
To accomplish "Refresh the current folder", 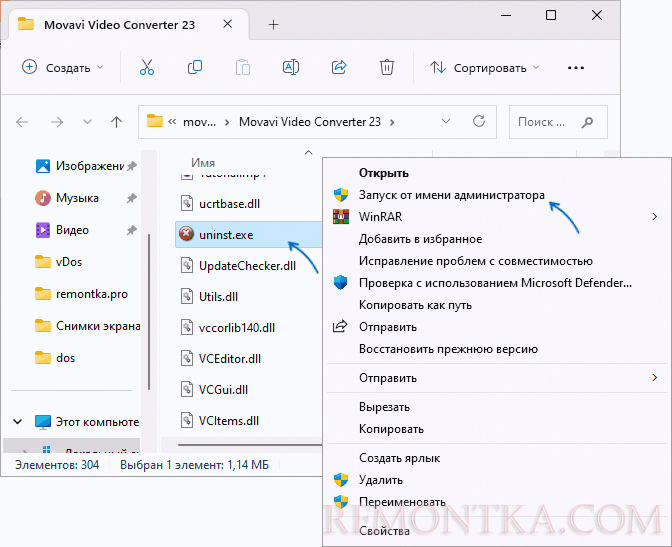I will [479, 121].
